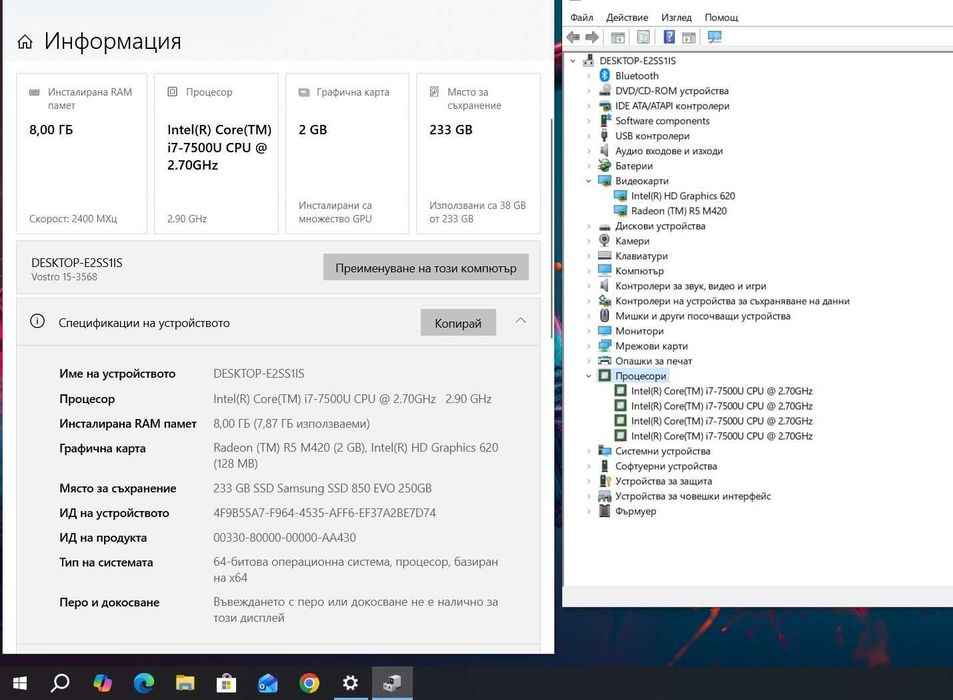Click Back arrow in Device Manager toolbar
This screenshot has height=700, width=953.
[573, 37]
